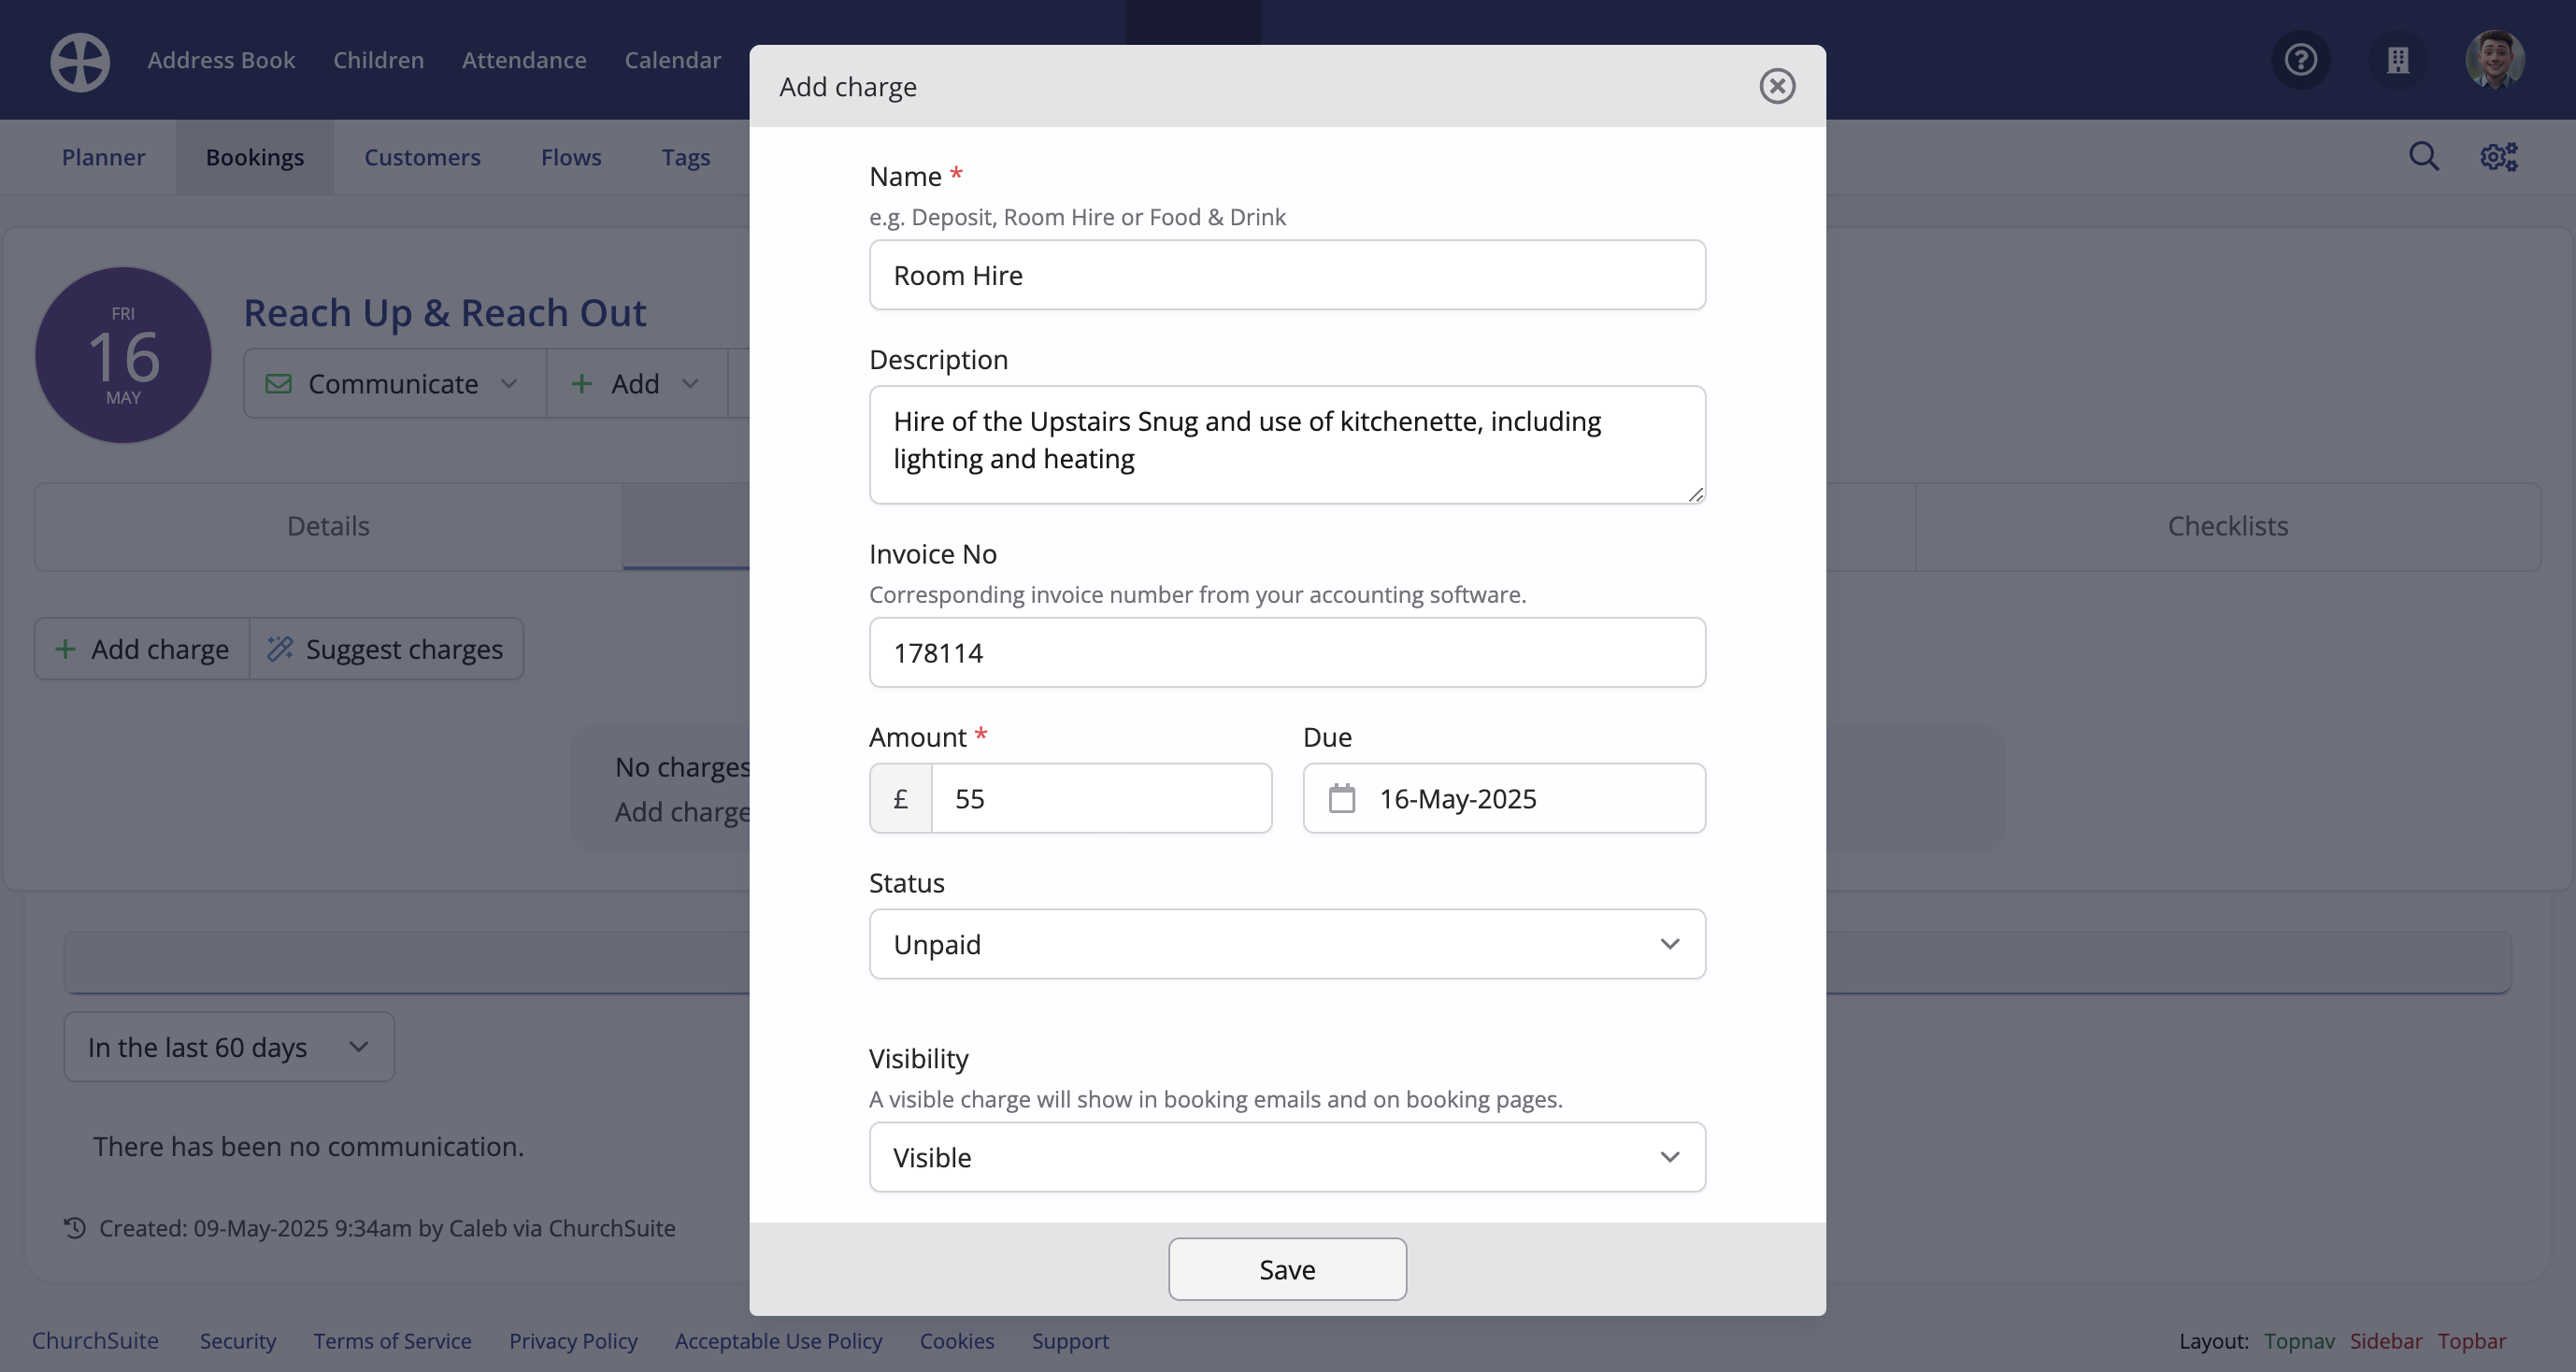
Task: Open the Status dropdown showing Unpaid
Action: coord(1287,944)
